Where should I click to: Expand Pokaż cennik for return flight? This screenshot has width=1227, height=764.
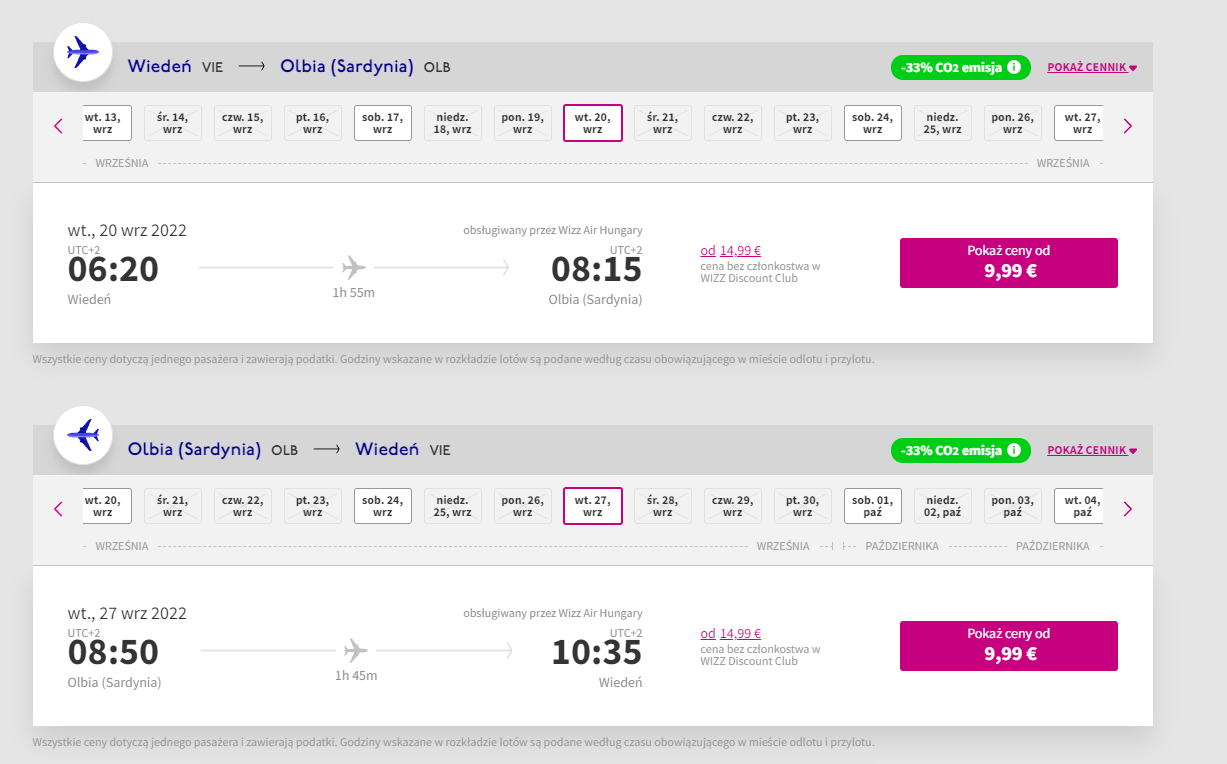click(1092, 451)
